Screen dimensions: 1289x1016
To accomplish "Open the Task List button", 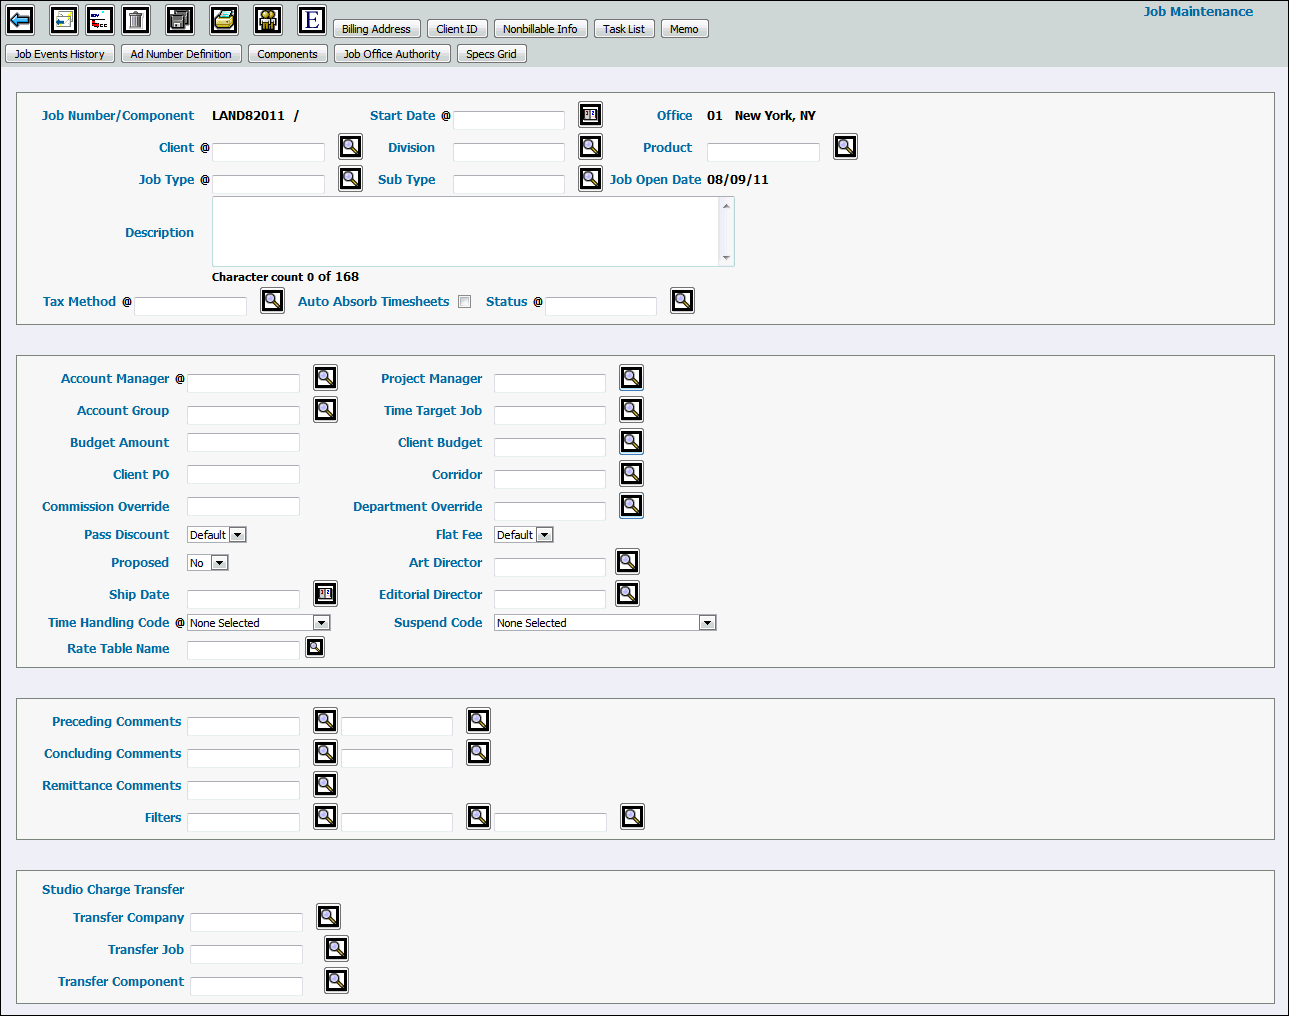I will (x=624, y=29).
